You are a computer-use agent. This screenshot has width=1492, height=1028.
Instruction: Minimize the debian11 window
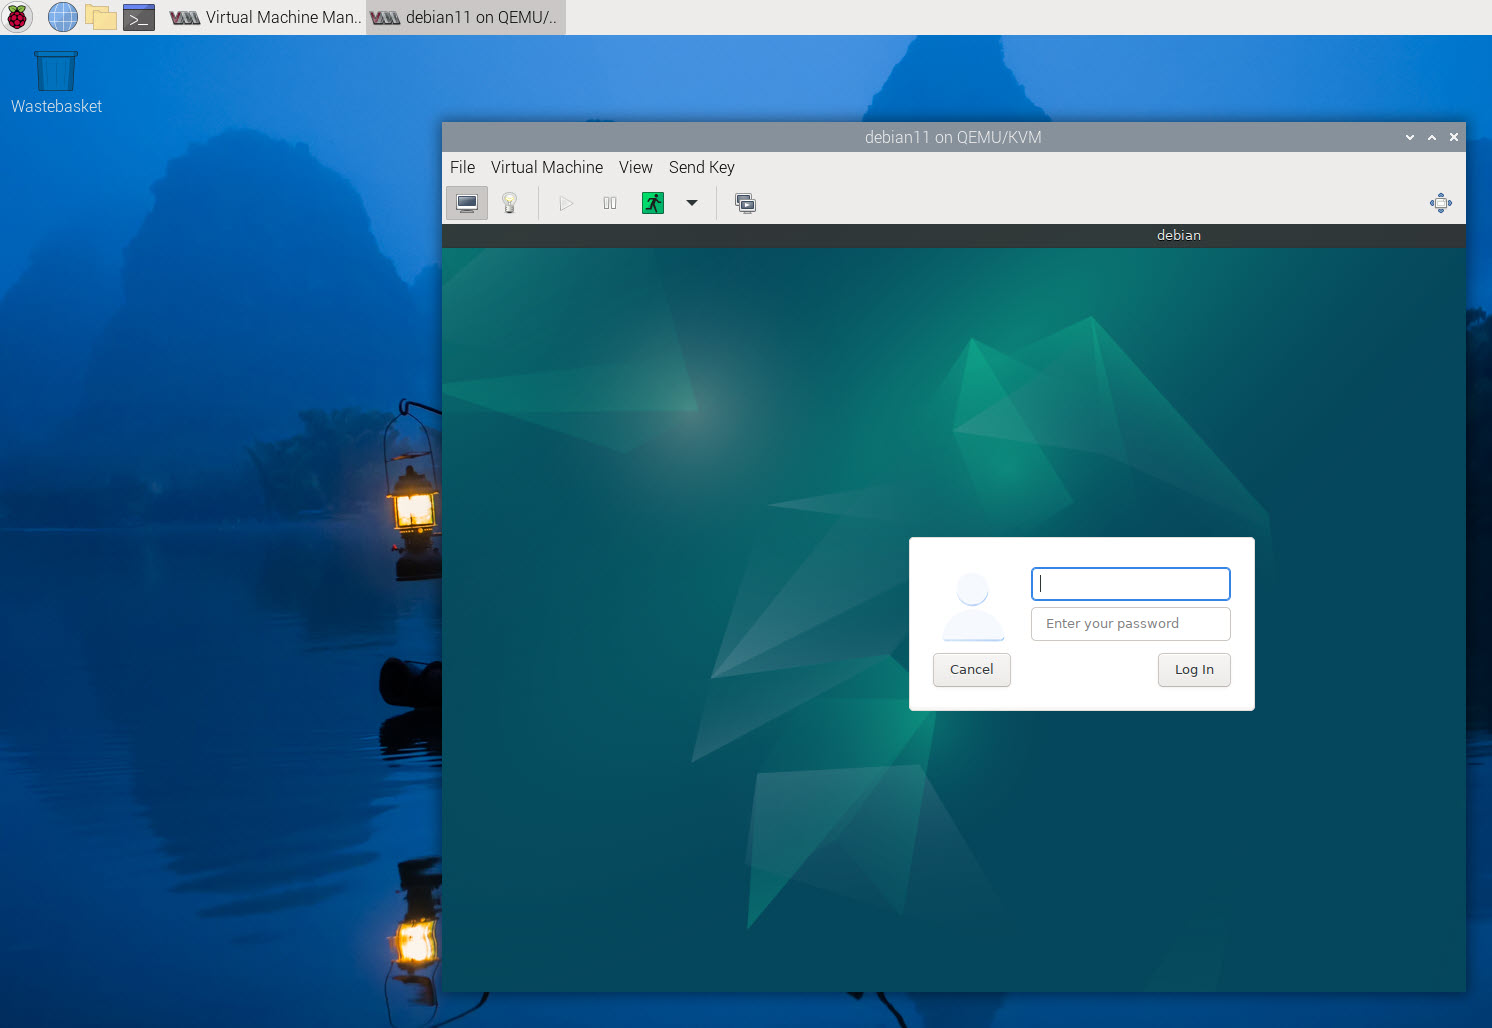tap(1410, 137)
